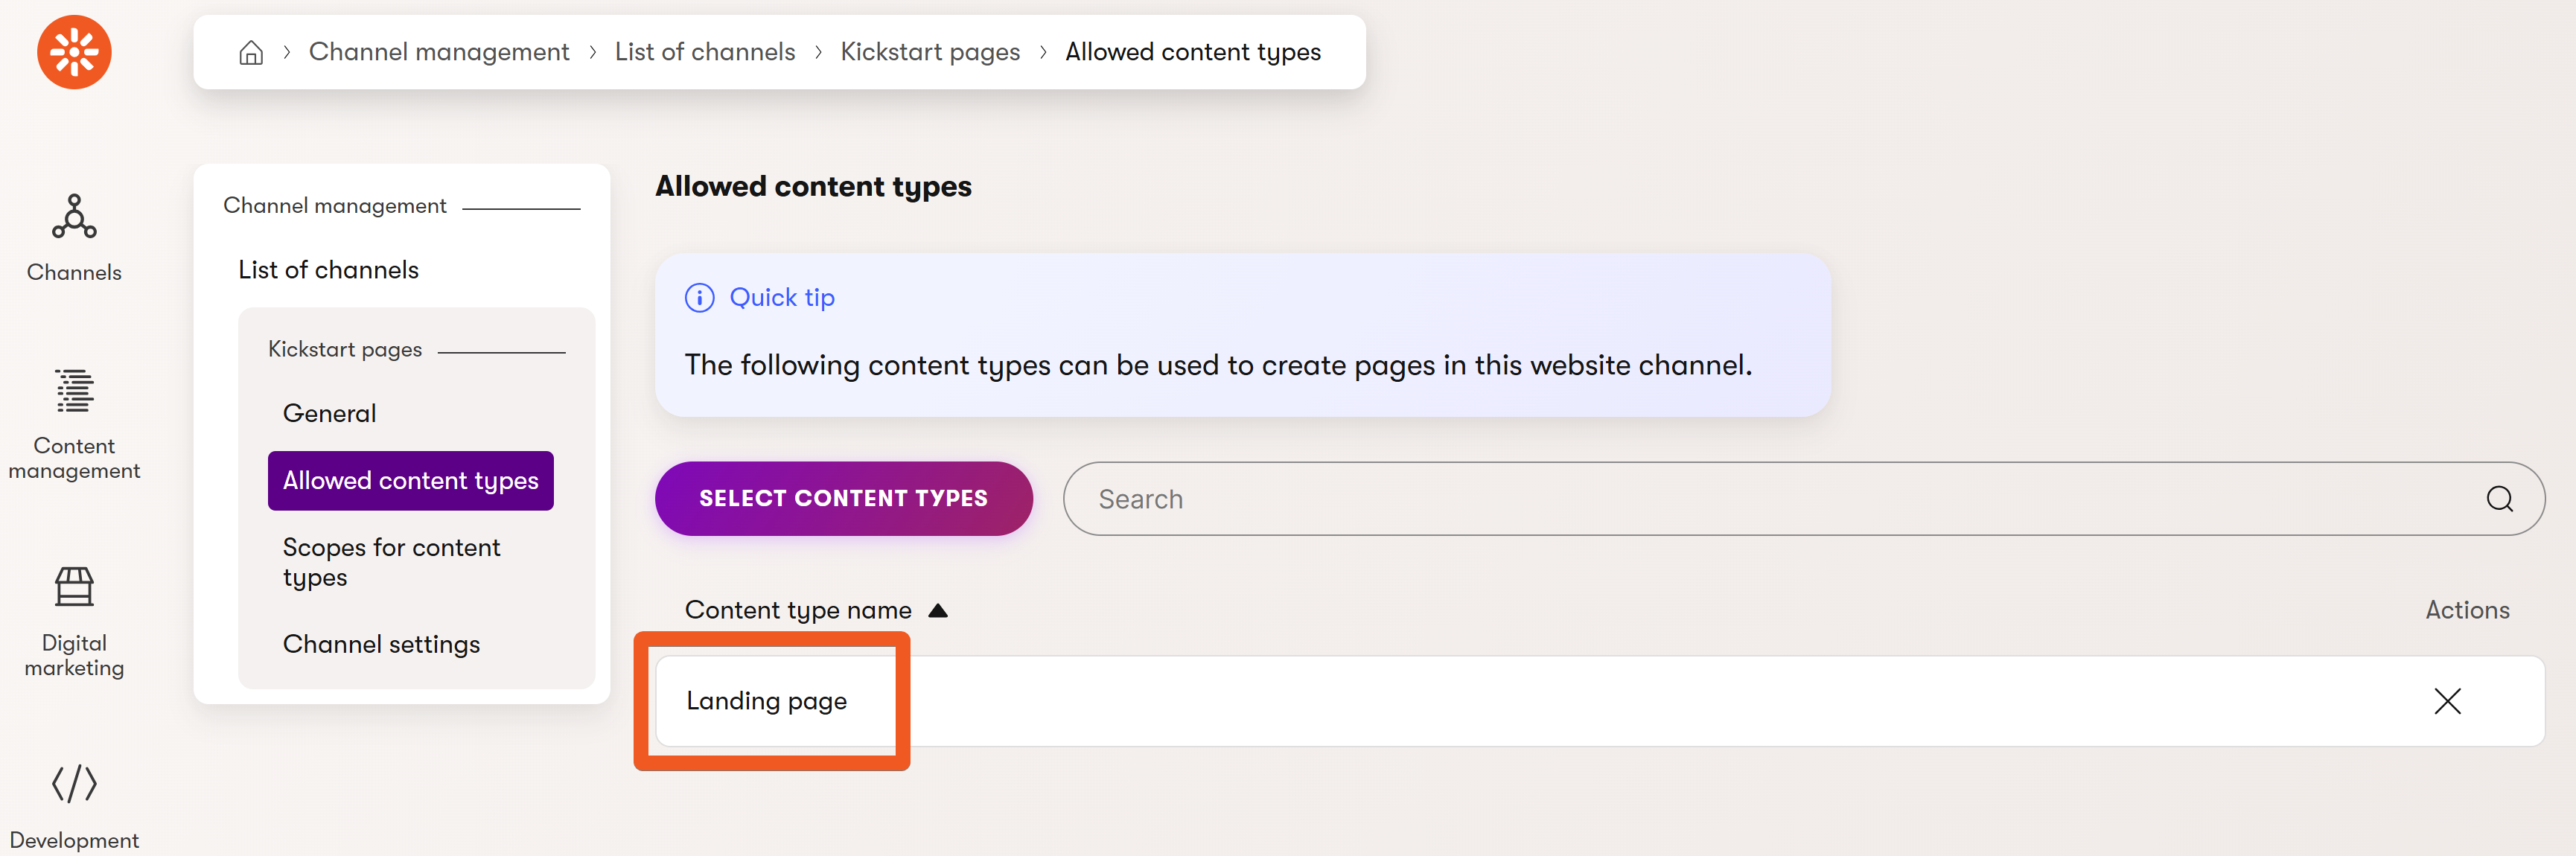Click Allowed content types breadcrumb
This screenshot has width=2576, height=856.
point(1192,52)
